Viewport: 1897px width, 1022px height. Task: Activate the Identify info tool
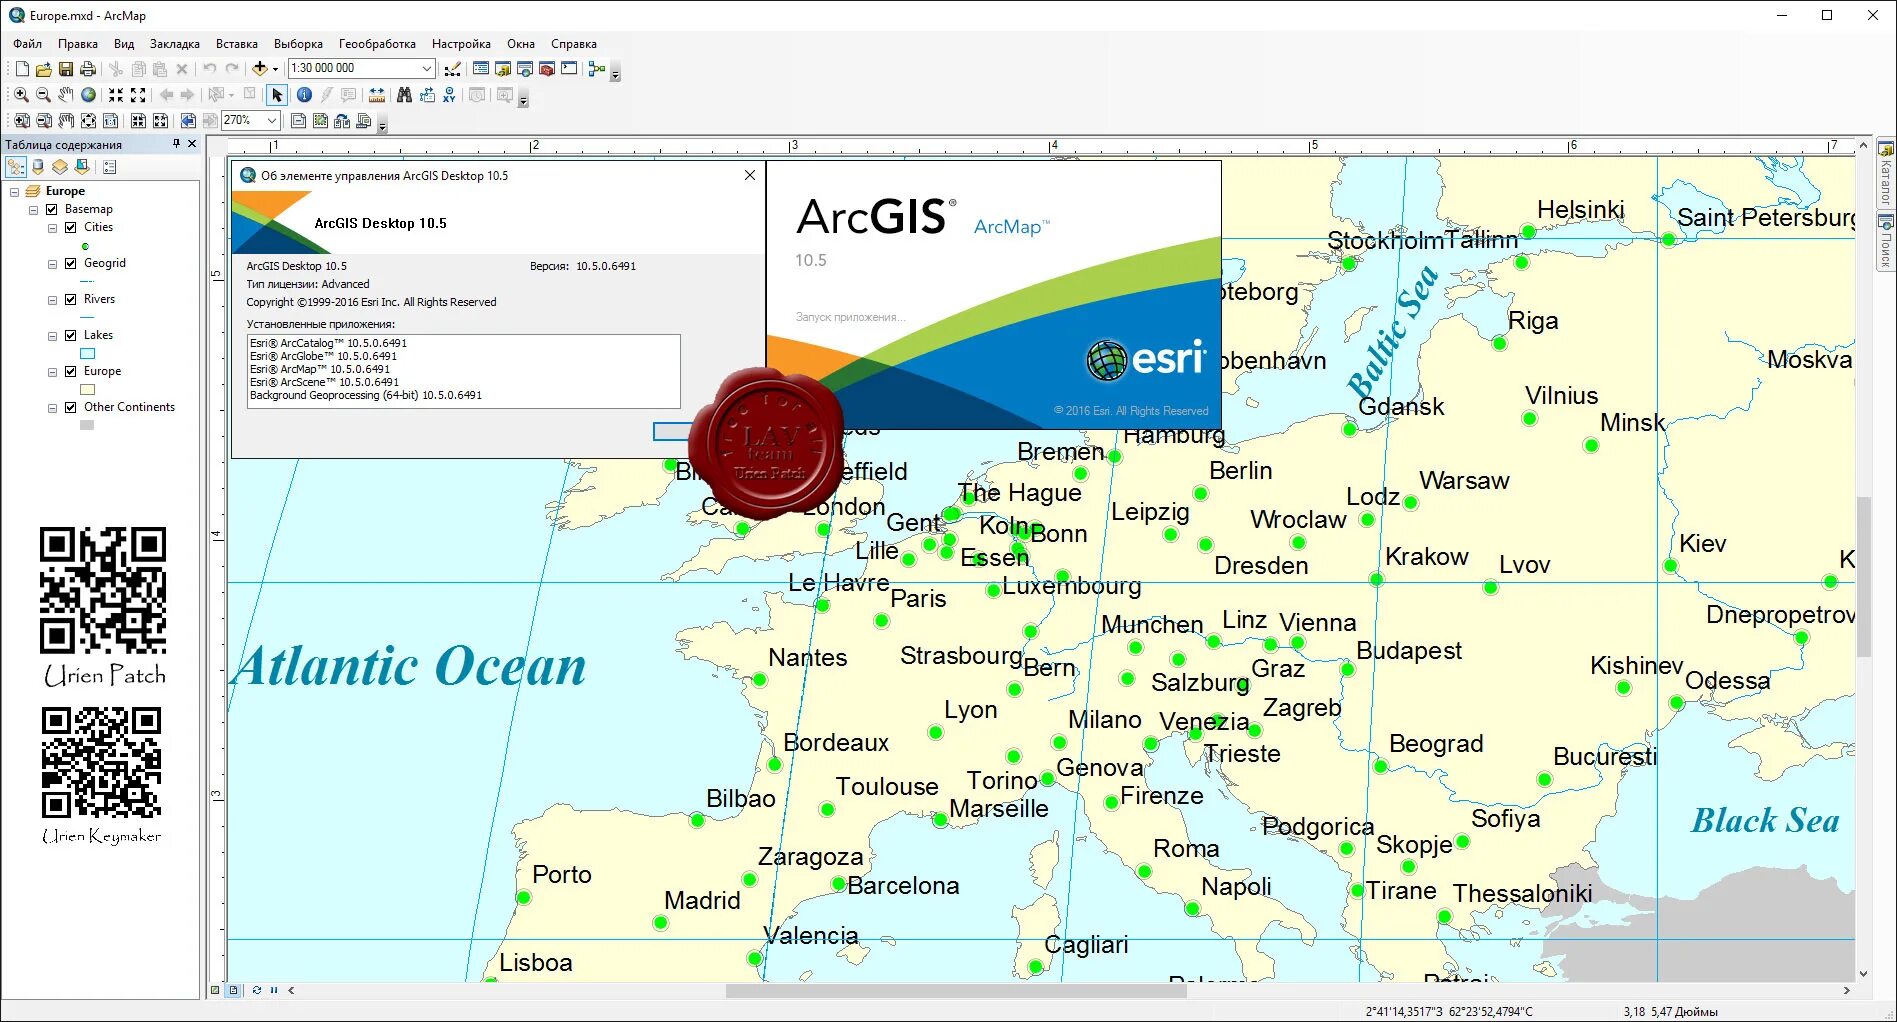pos(304,95)
